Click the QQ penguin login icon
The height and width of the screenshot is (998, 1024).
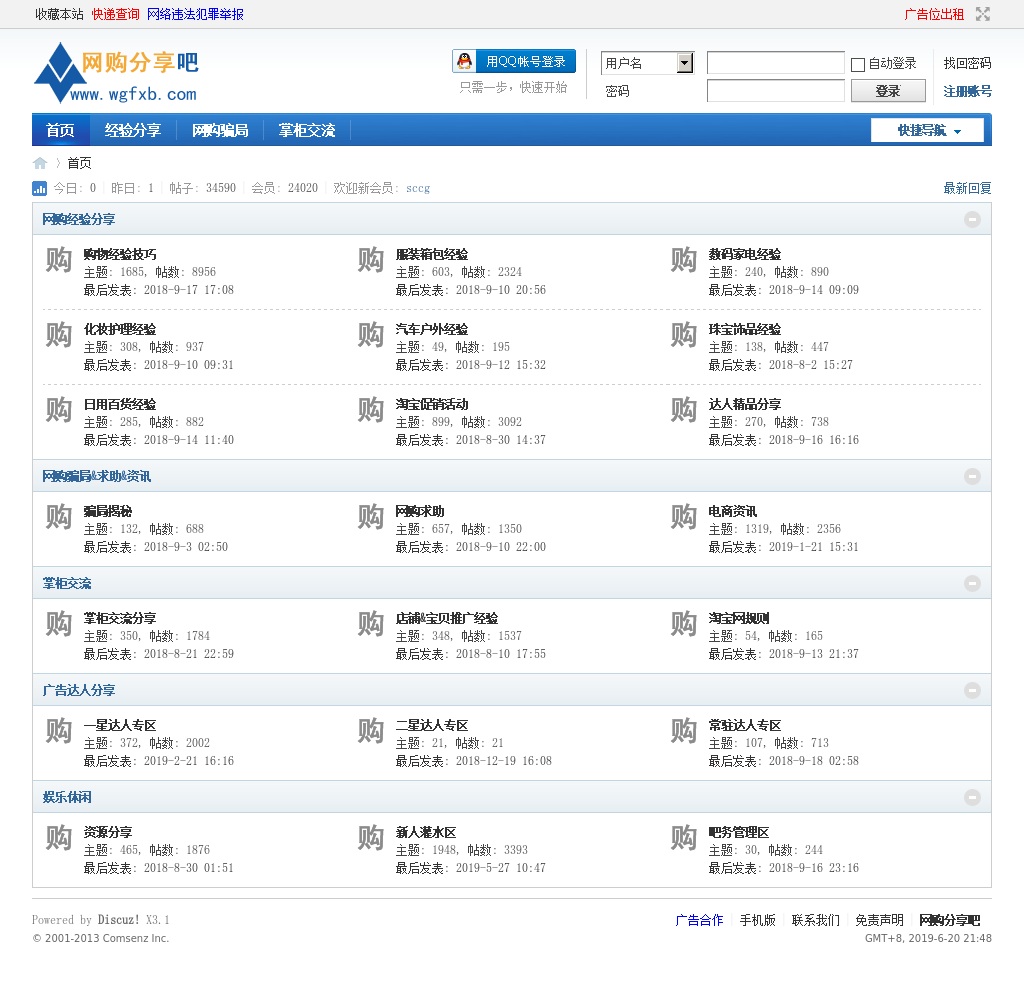464,61
